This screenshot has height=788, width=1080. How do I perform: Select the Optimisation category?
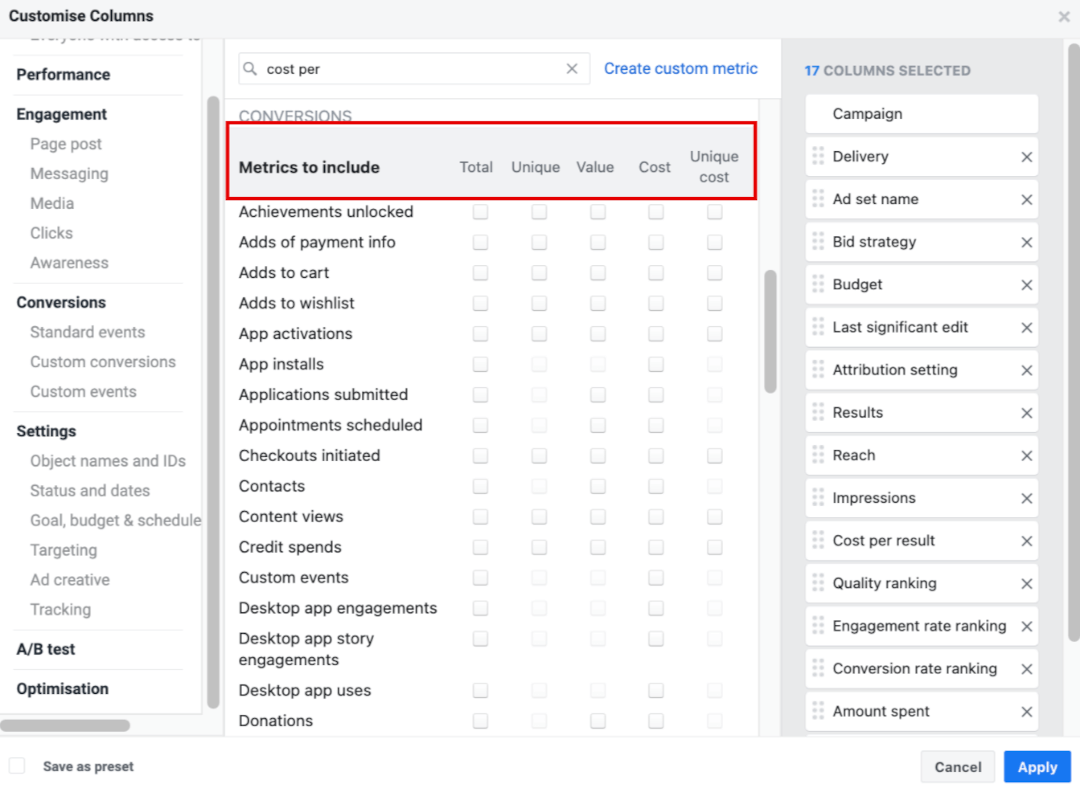coord(63,689)
